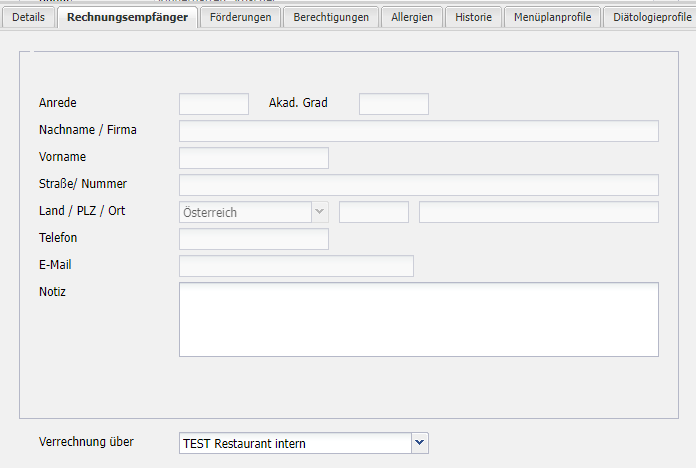Focus the Akad. Grad input field

[393, 104]
